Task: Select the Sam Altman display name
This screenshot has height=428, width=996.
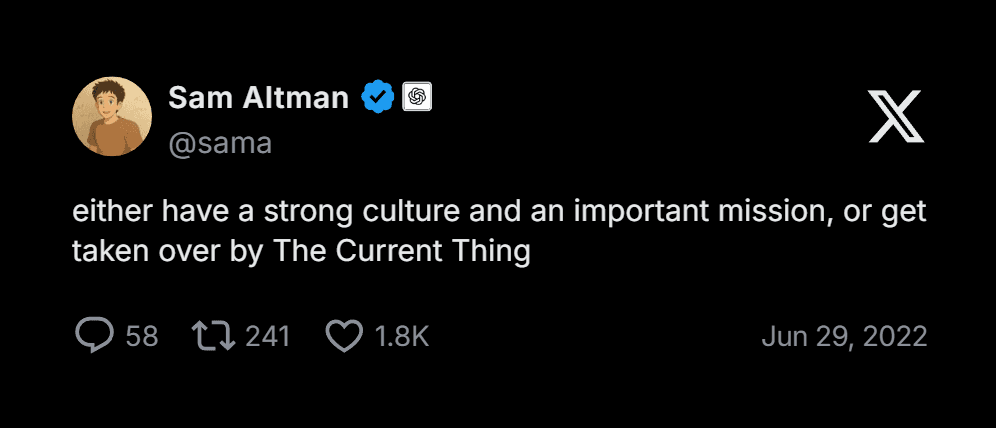Action: pos(258,97)
